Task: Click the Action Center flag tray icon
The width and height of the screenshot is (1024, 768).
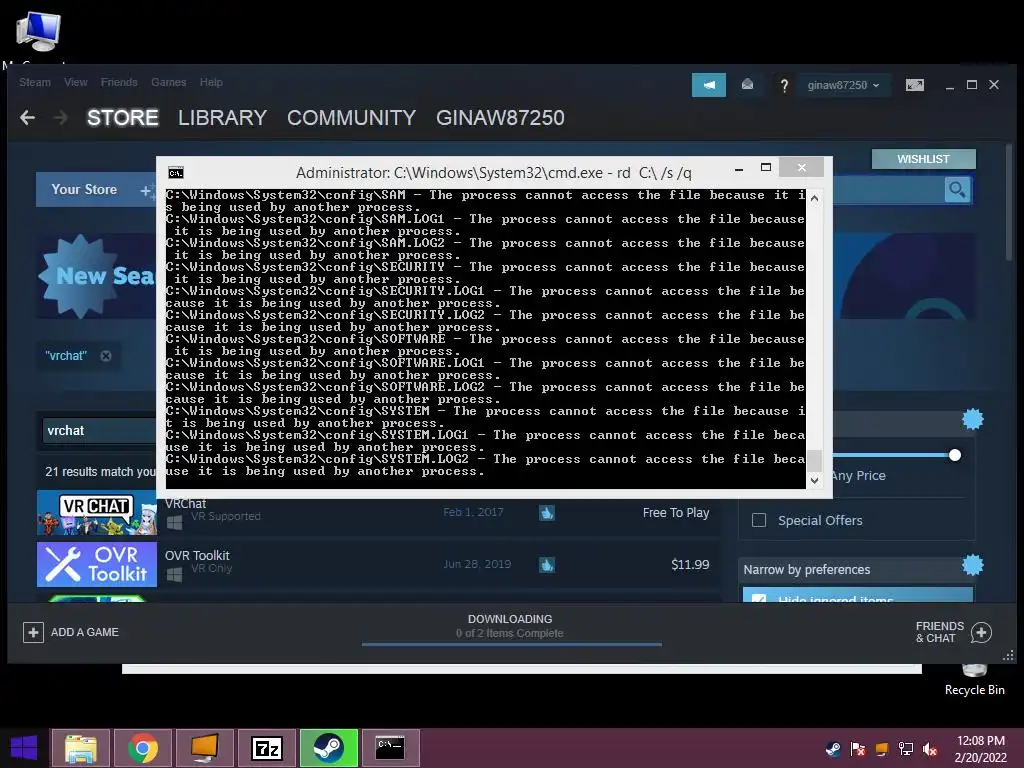Action: (857, 749)
